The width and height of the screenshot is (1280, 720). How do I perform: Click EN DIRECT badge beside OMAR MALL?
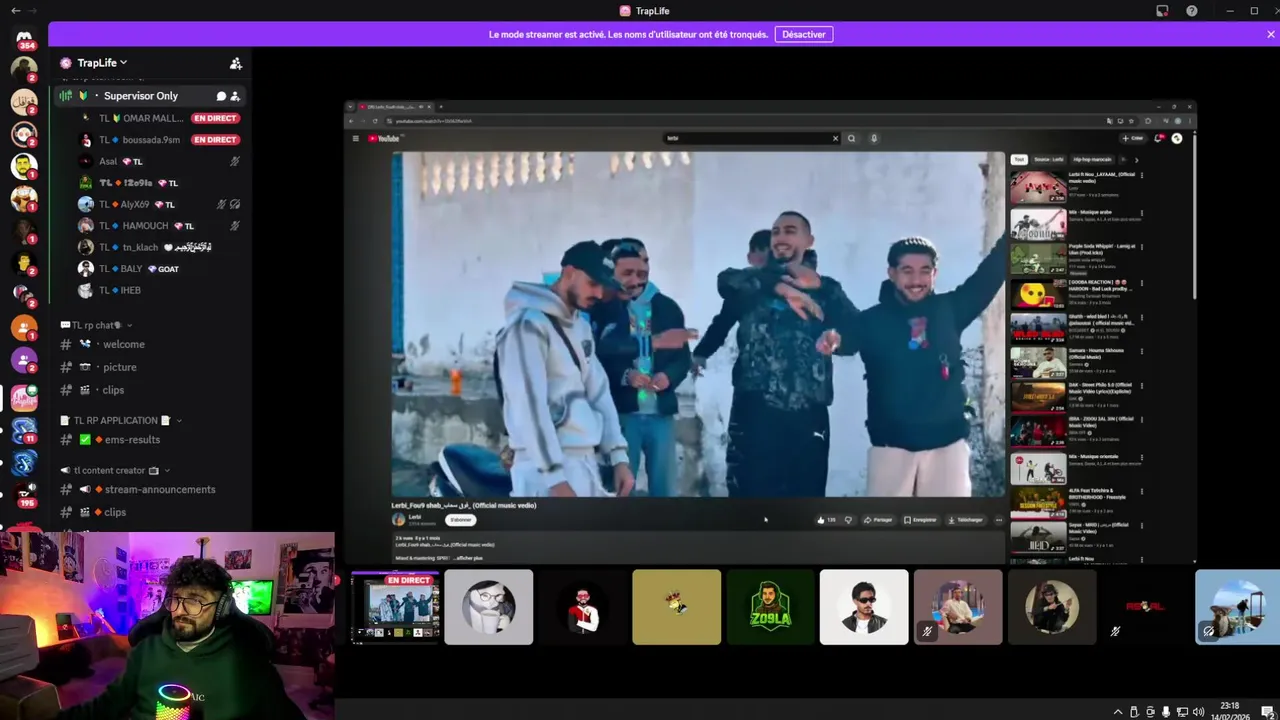[215, 118]
